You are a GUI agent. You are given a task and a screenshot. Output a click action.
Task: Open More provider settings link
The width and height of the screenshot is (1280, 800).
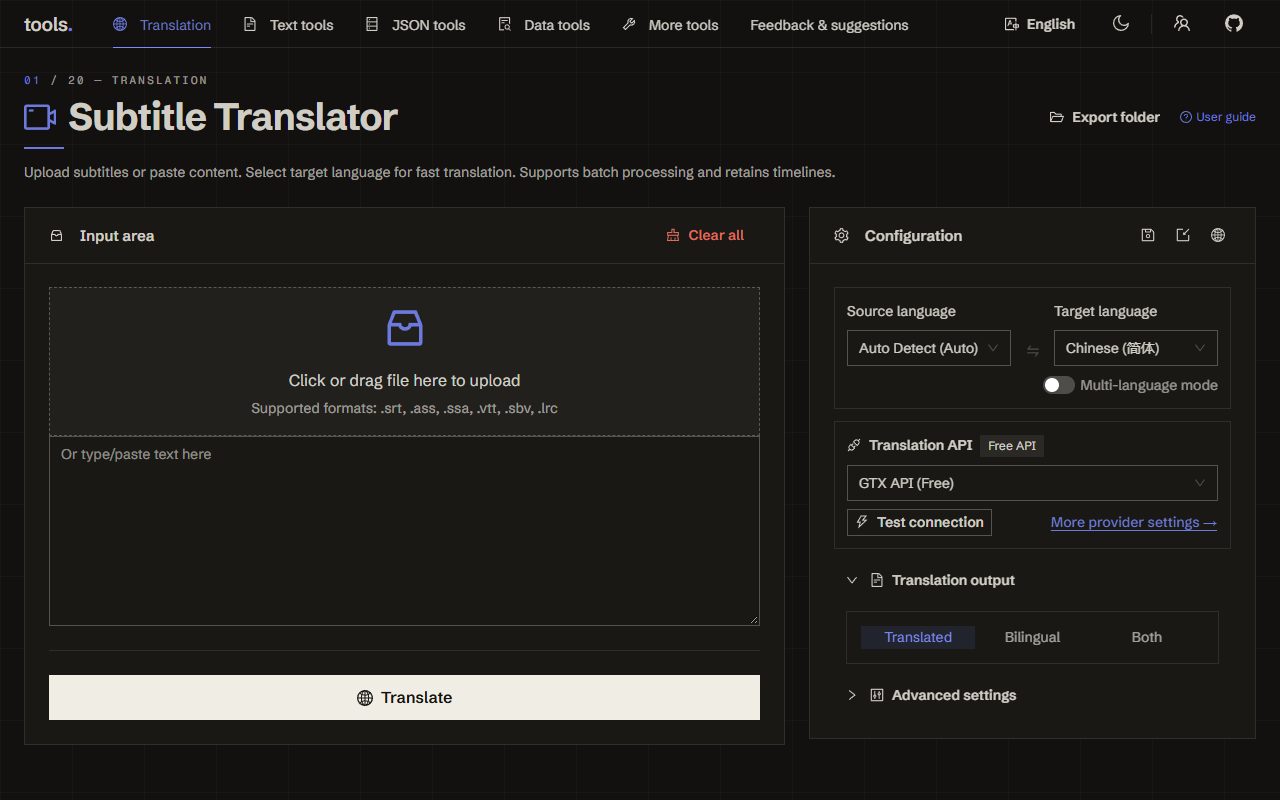pos(1134,522)
